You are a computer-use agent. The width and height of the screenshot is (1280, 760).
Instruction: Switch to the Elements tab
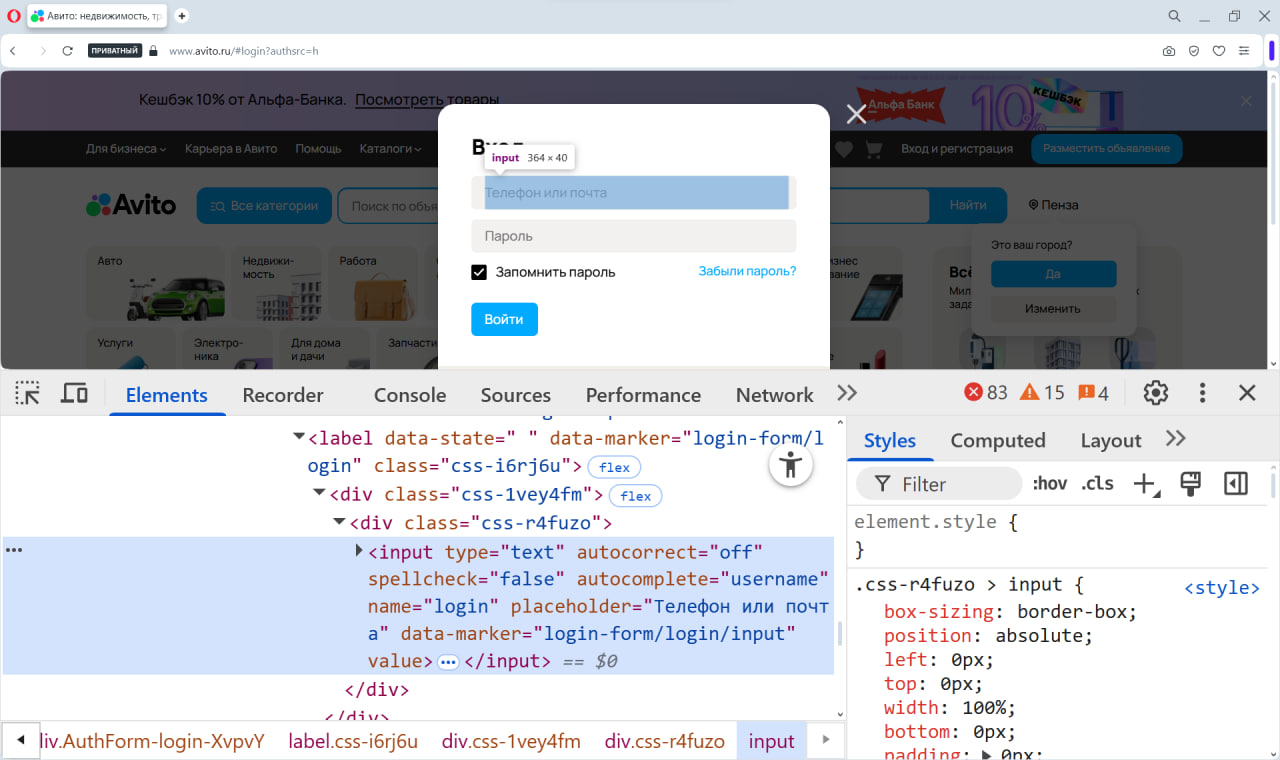[166, 395]
